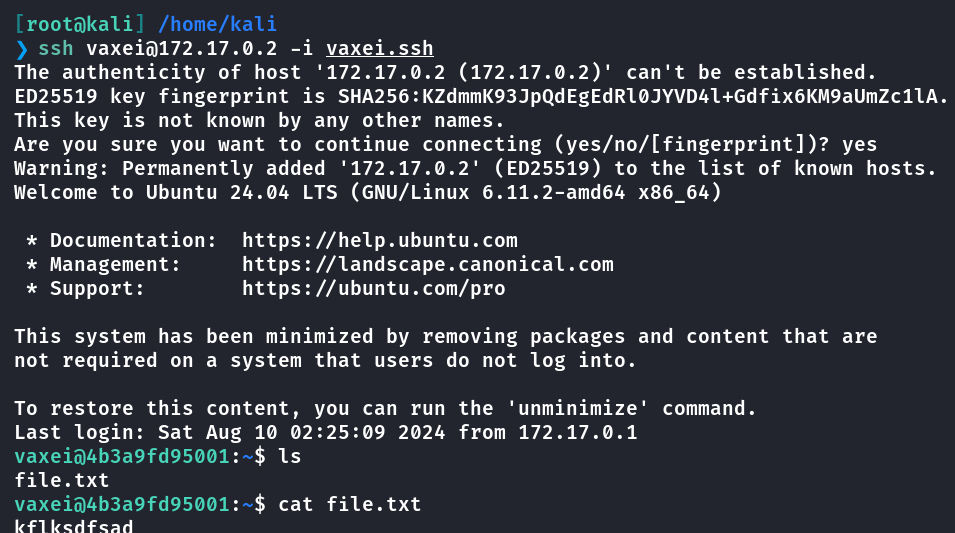This screenshot has height=533, width=955.
Task: Open the https://ubuntu.com/pro support link
Action: [x=374, y=288]
